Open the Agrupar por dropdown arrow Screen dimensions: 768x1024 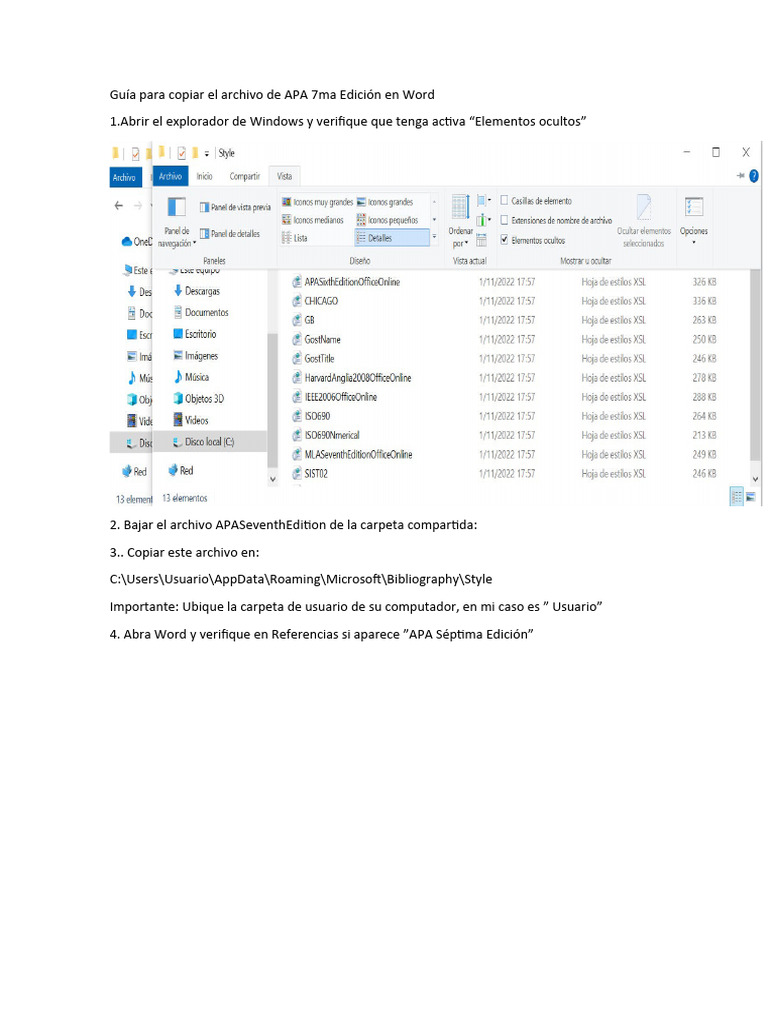click(490, 200)
